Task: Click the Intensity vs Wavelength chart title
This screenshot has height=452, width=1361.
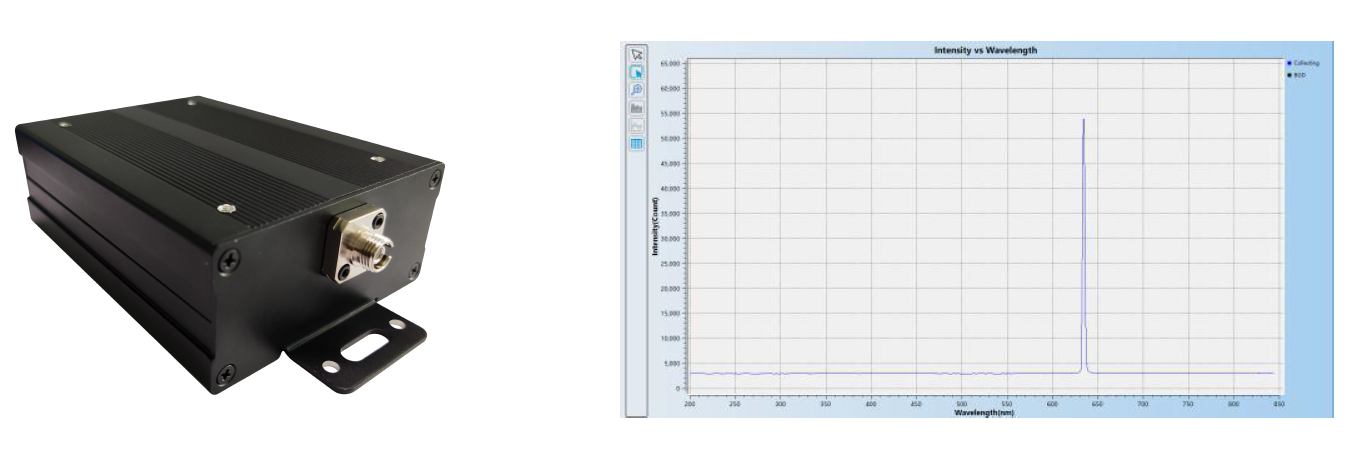Action: coord(985,50)
